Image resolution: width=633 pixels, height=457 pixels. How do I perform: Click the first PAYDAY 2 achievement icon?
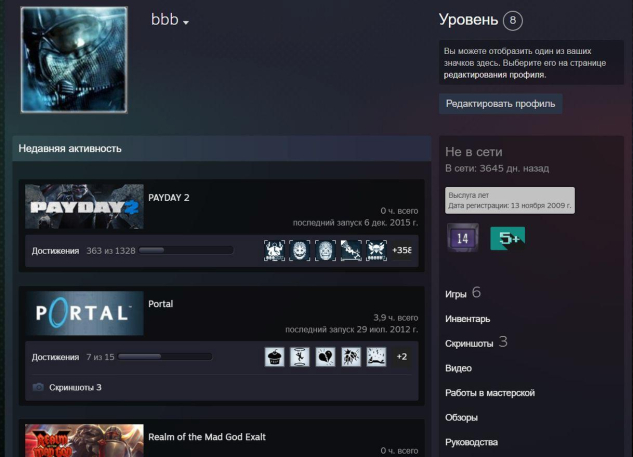click(x=275, y=250)
